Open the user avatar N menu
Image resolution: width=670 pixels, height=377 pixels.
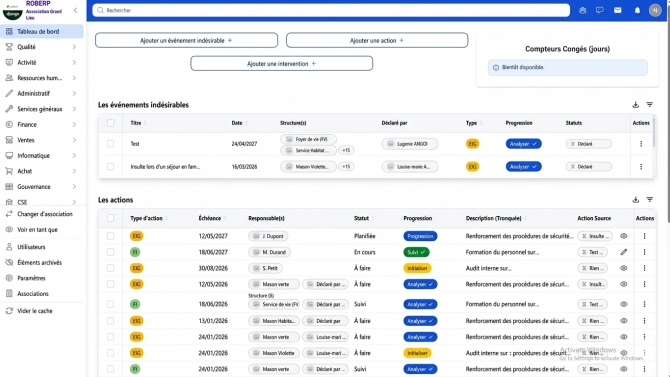point(655,10)
